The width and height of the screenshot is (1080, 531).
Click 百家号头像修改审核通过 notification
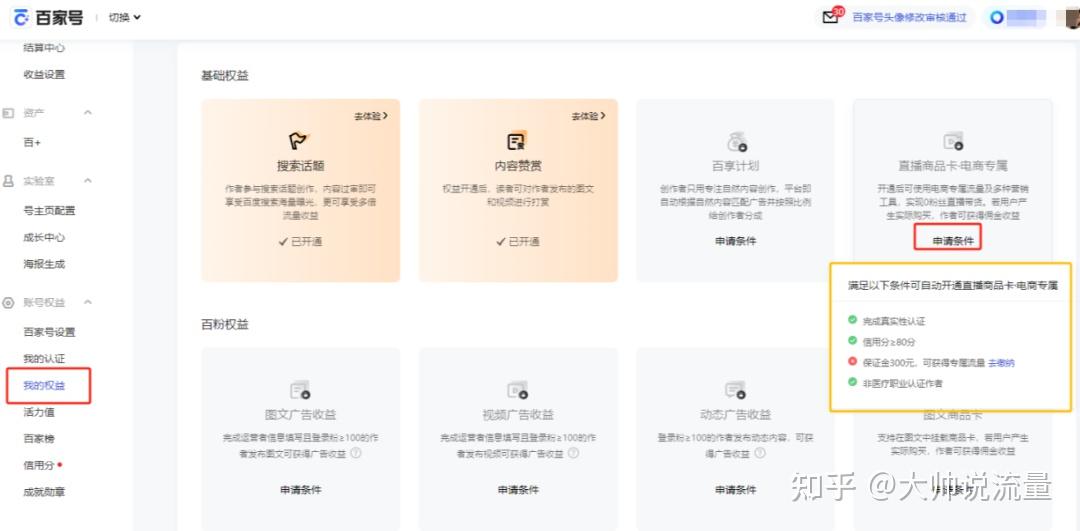point(909,18)
